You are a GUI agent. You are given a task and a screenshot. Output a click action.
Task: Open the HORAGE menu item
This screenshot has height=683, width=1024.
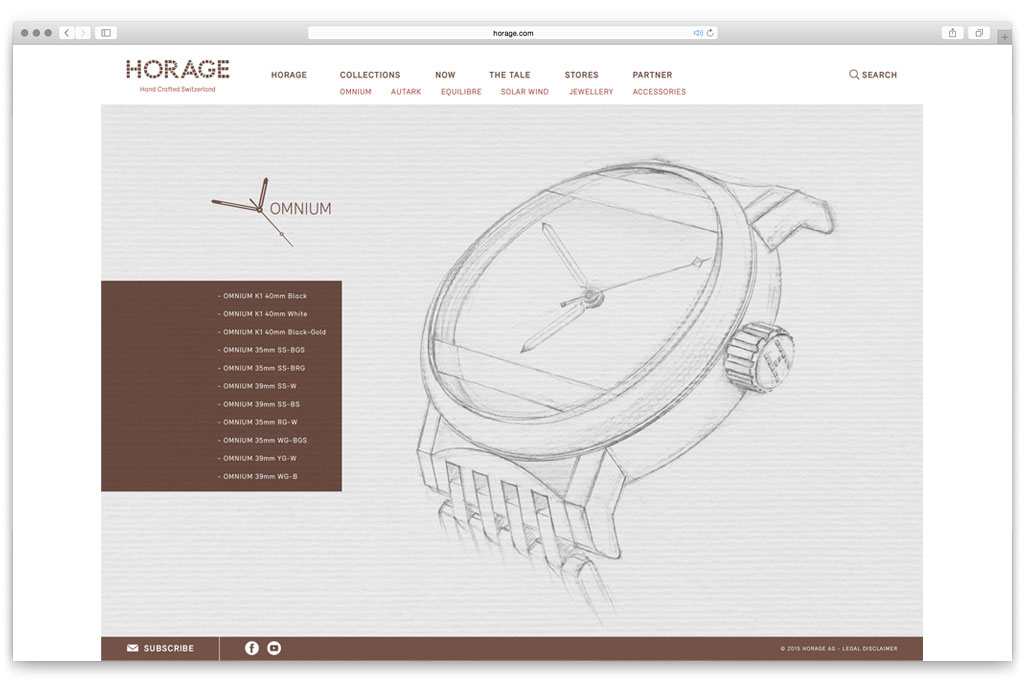[x=289, y=75]
